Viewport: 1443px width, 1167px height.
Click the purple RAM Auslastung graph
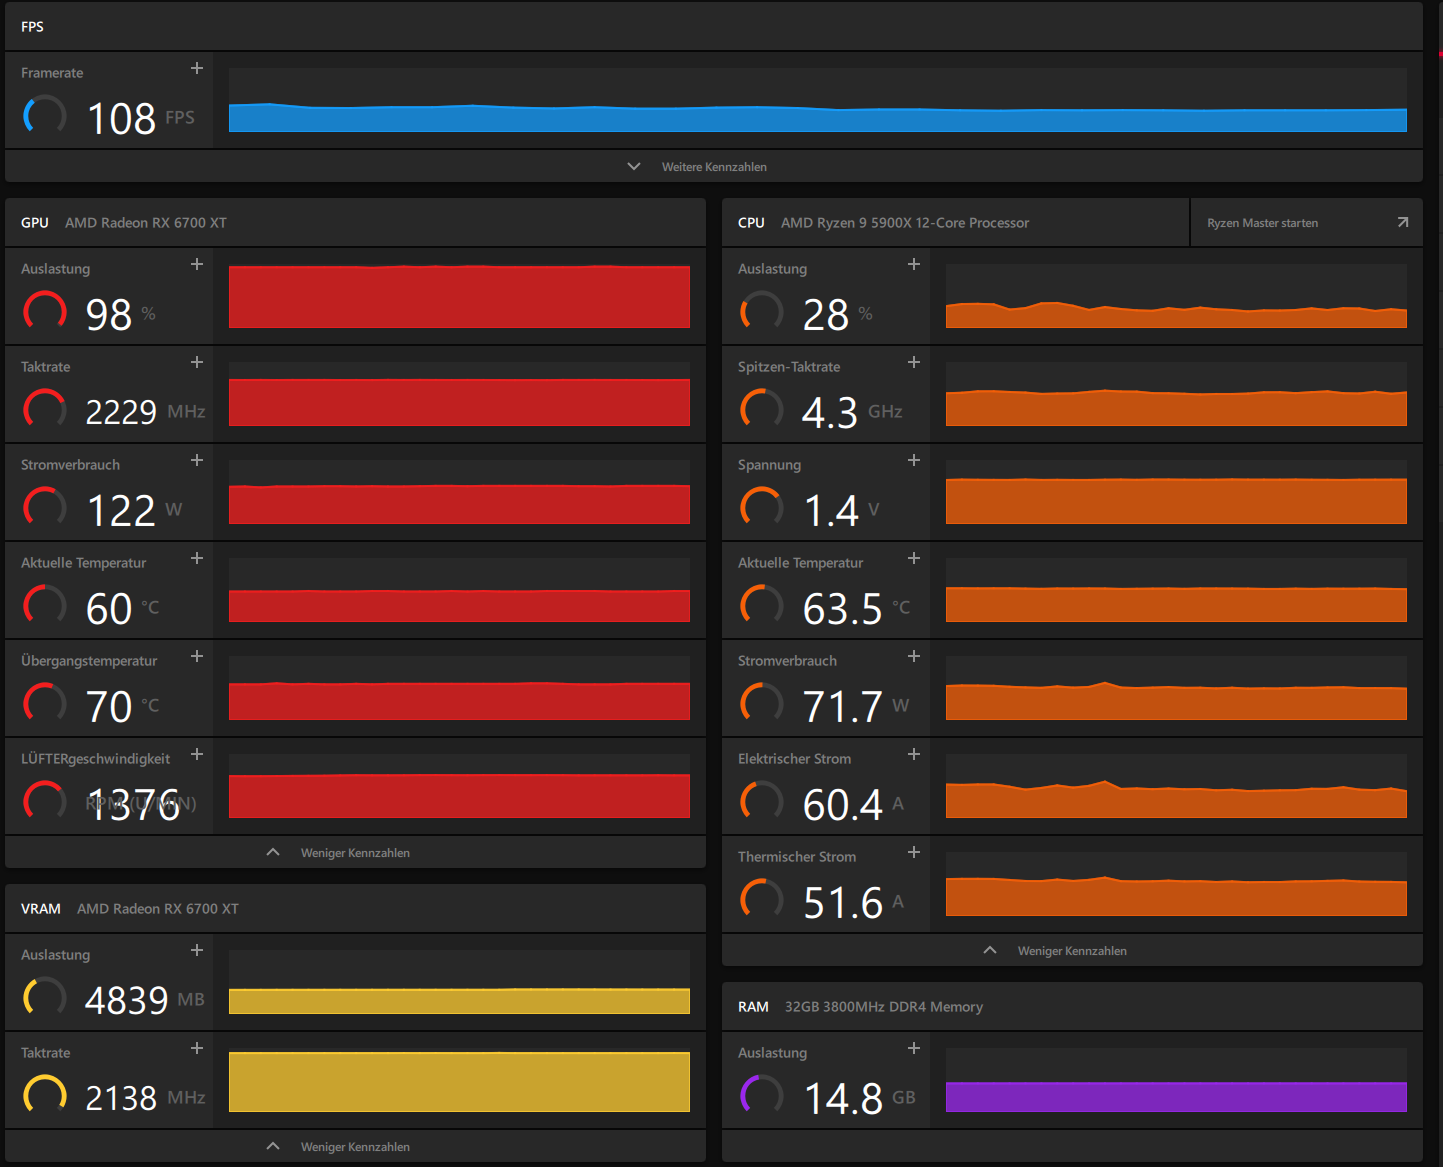[1176, 1080]
